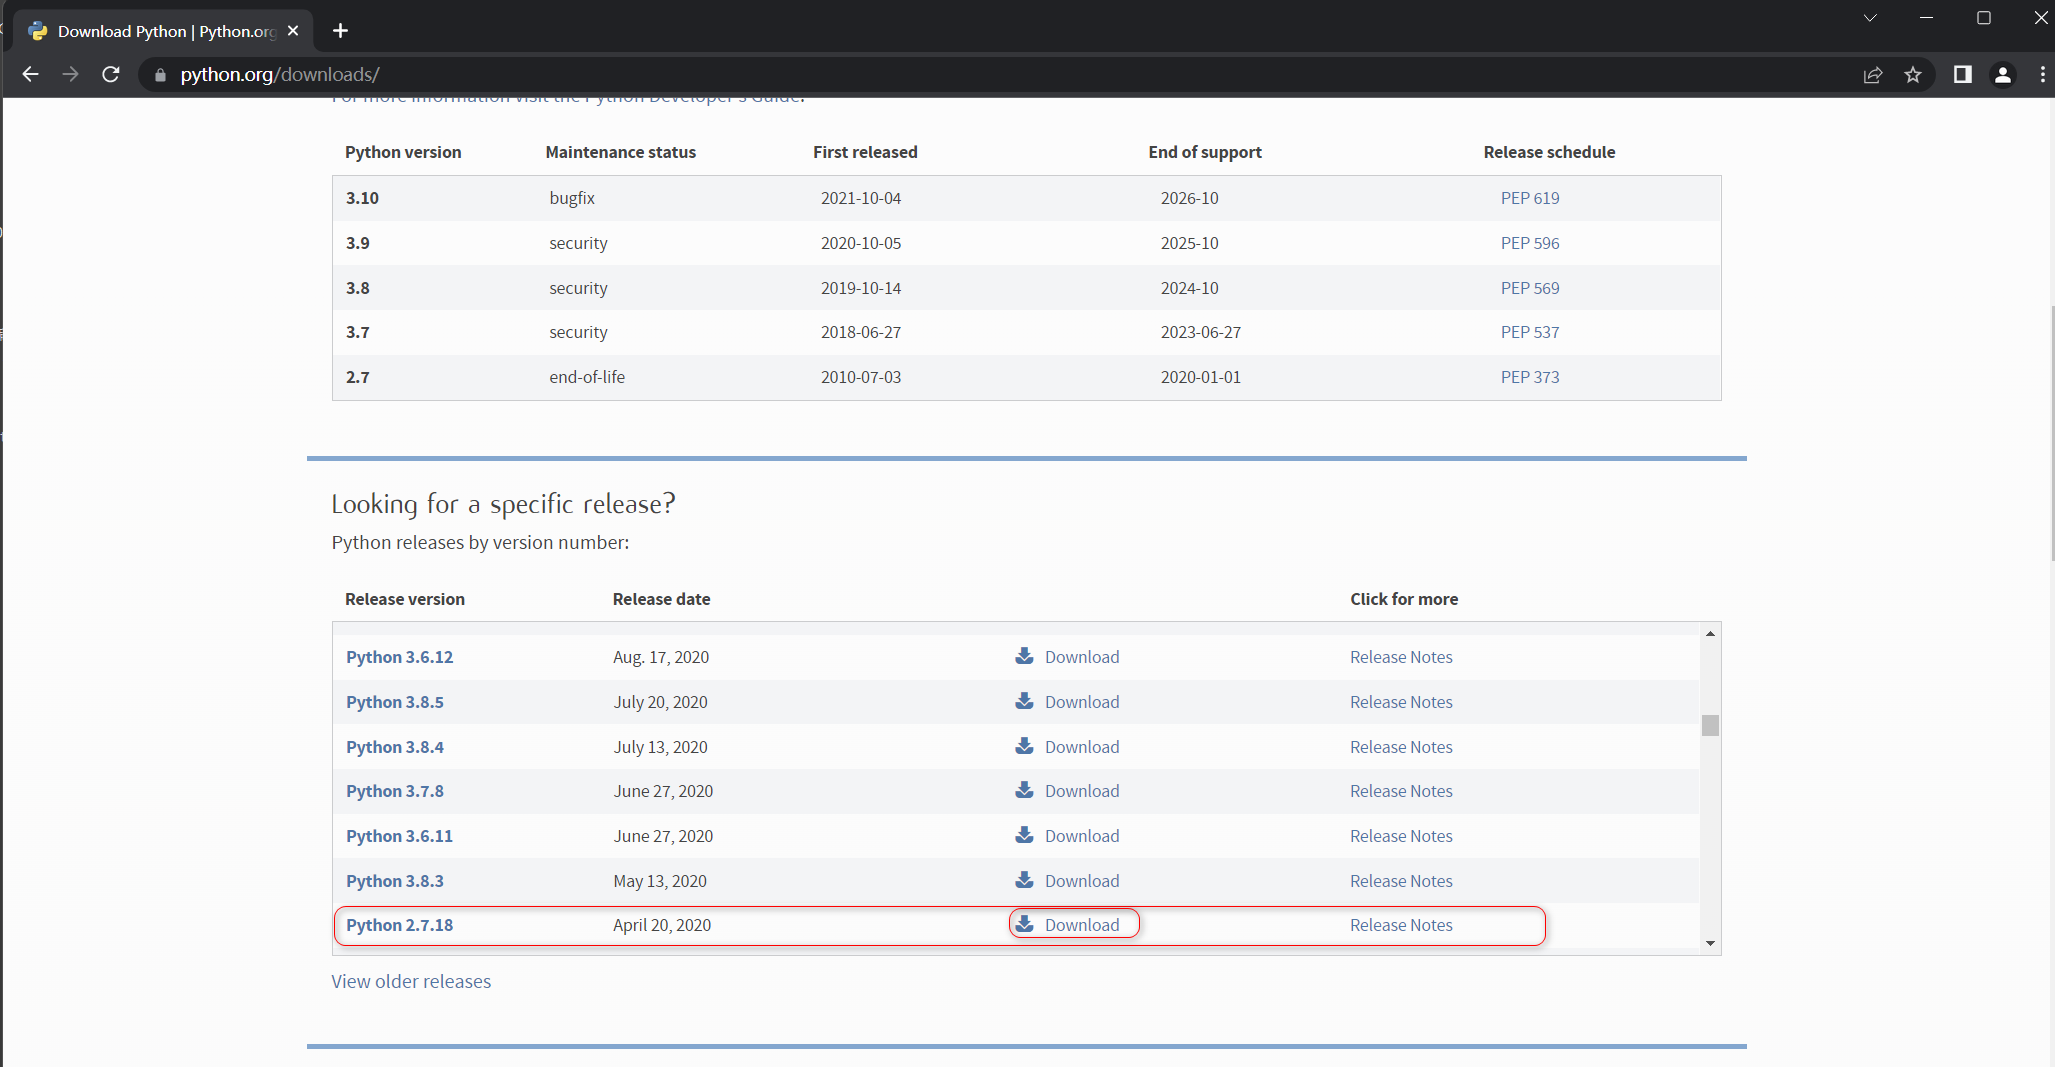Click Download link for Python 3.8.3

point(1082,881)
